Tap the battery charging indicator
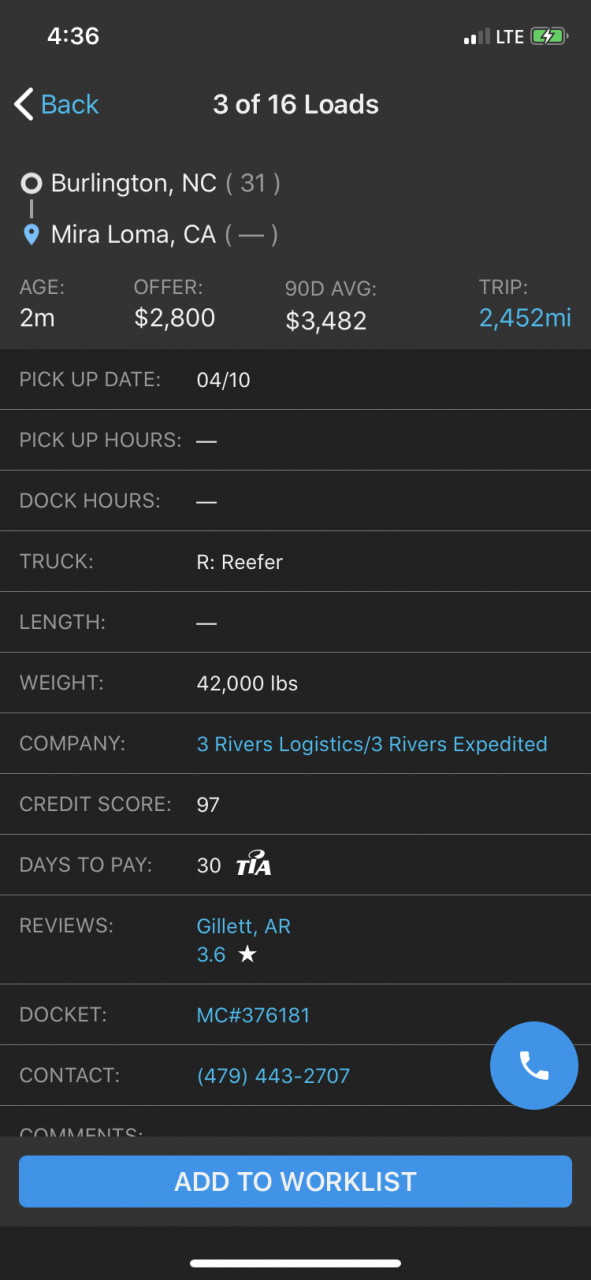591x1280 pixels. [x=549, y=36]
